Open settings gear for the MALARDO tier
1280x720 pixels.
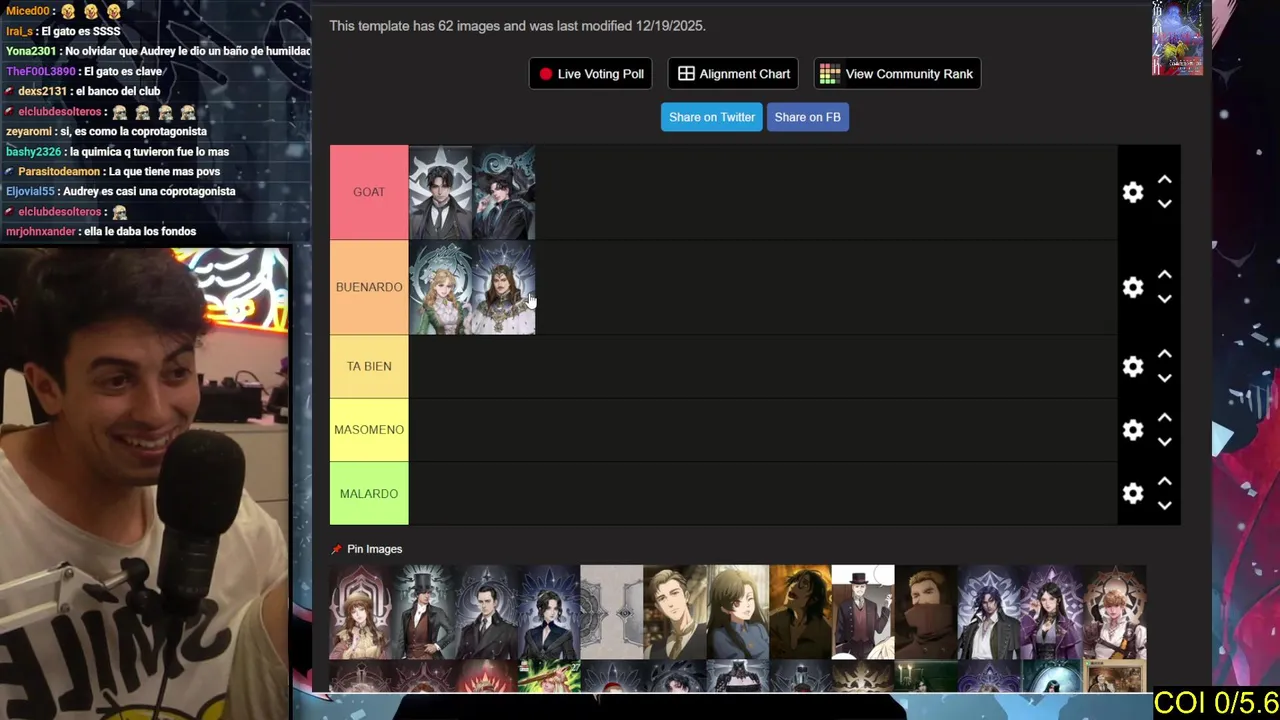pos(1132,493)
